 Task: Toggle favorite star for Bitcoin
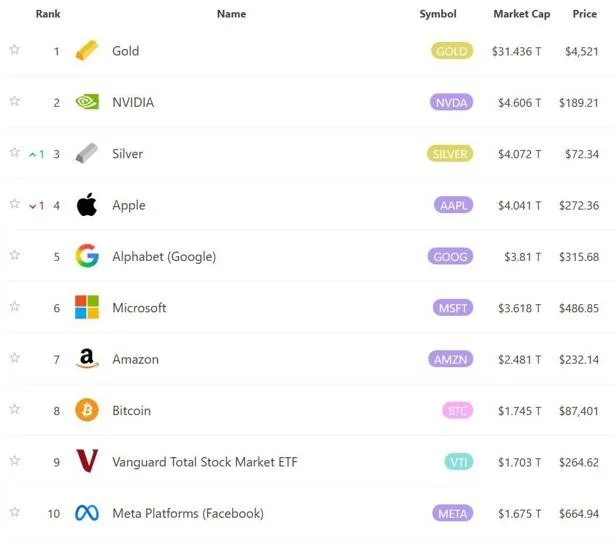click(14, 409)
